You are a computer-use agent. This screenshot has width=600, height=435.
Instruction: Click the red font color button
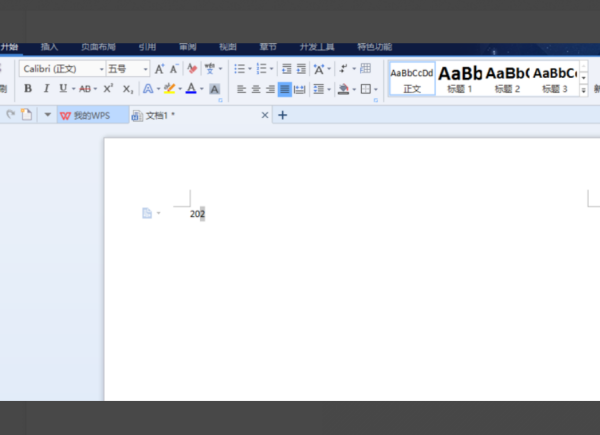pyautogui.click(x=190, y=89)
